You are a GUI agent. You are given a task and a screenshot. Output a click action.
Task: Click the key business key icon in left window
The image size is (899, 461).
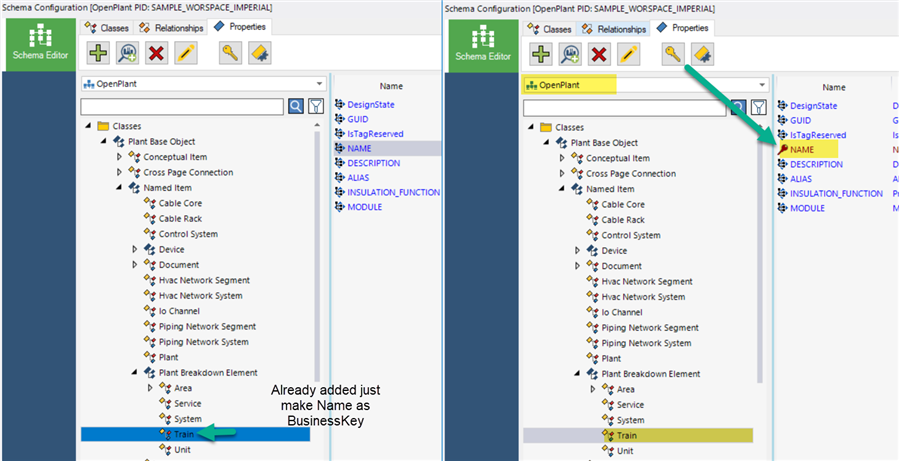(x=230, y=53)
